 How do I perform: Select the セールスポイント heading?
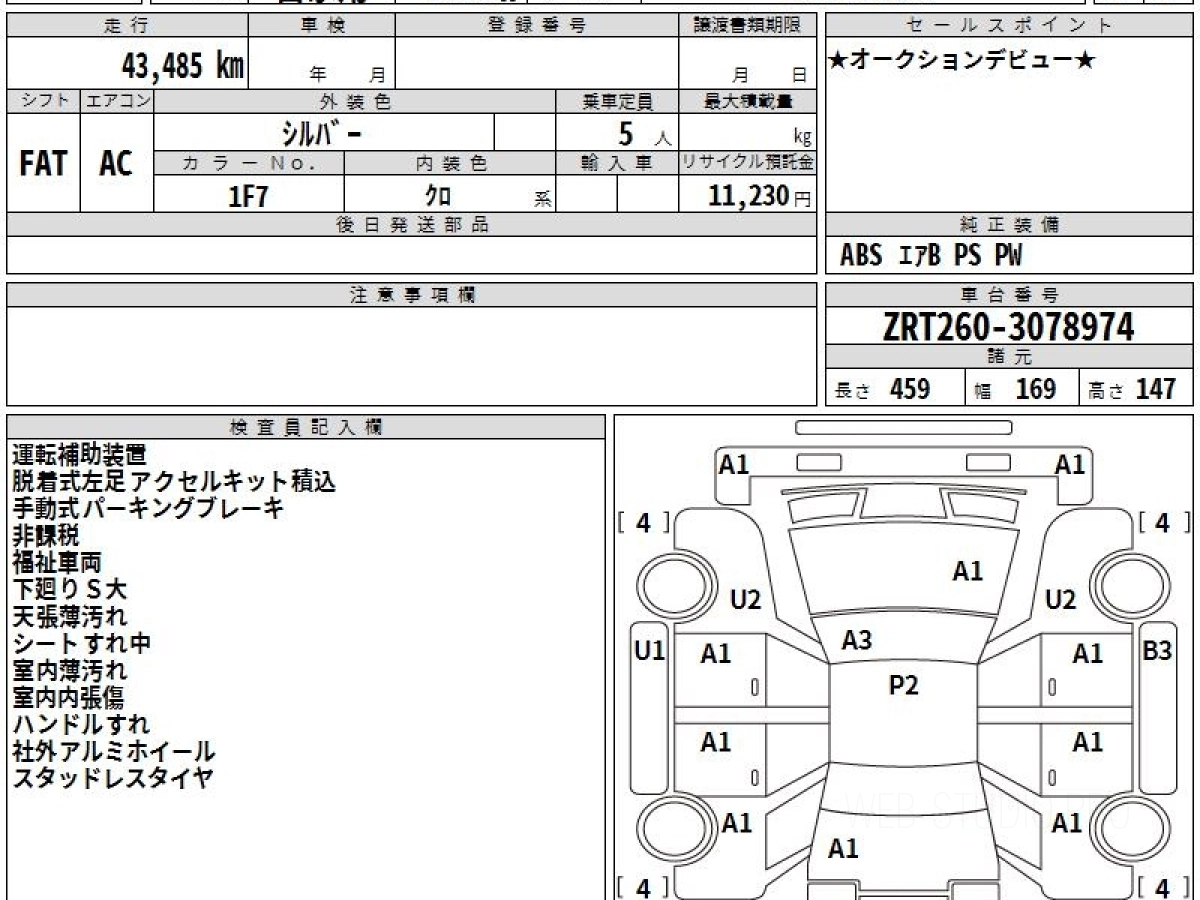(x=1010, y=26)
